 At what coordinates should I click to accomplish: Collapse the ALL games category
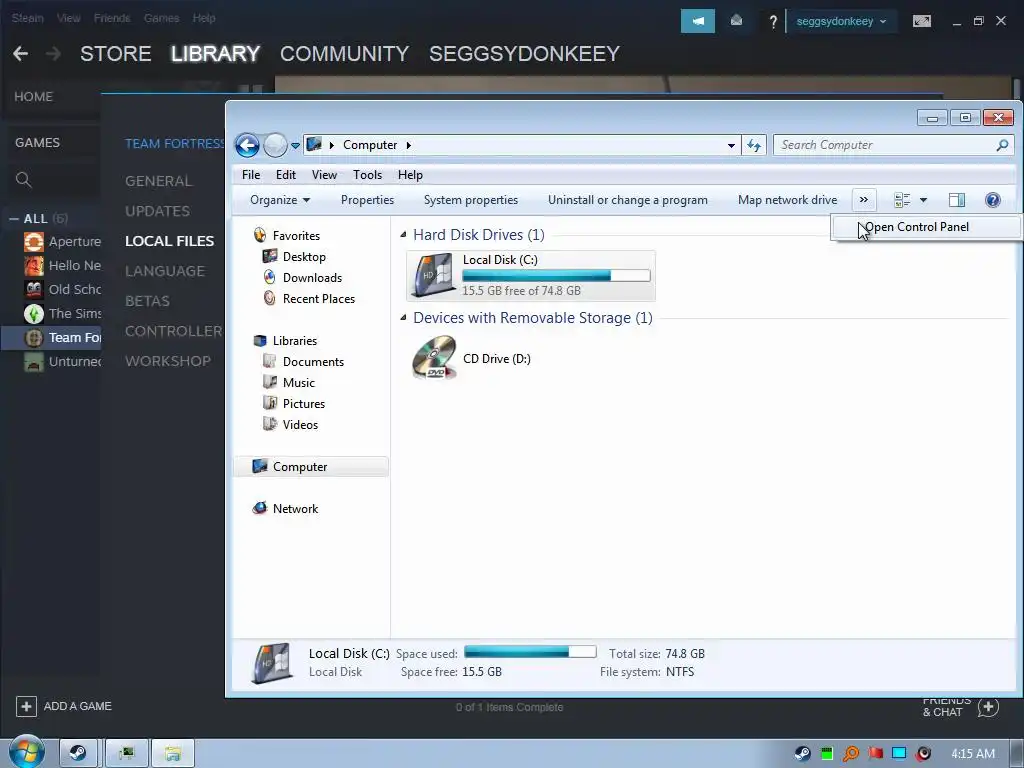coord(14,219)
